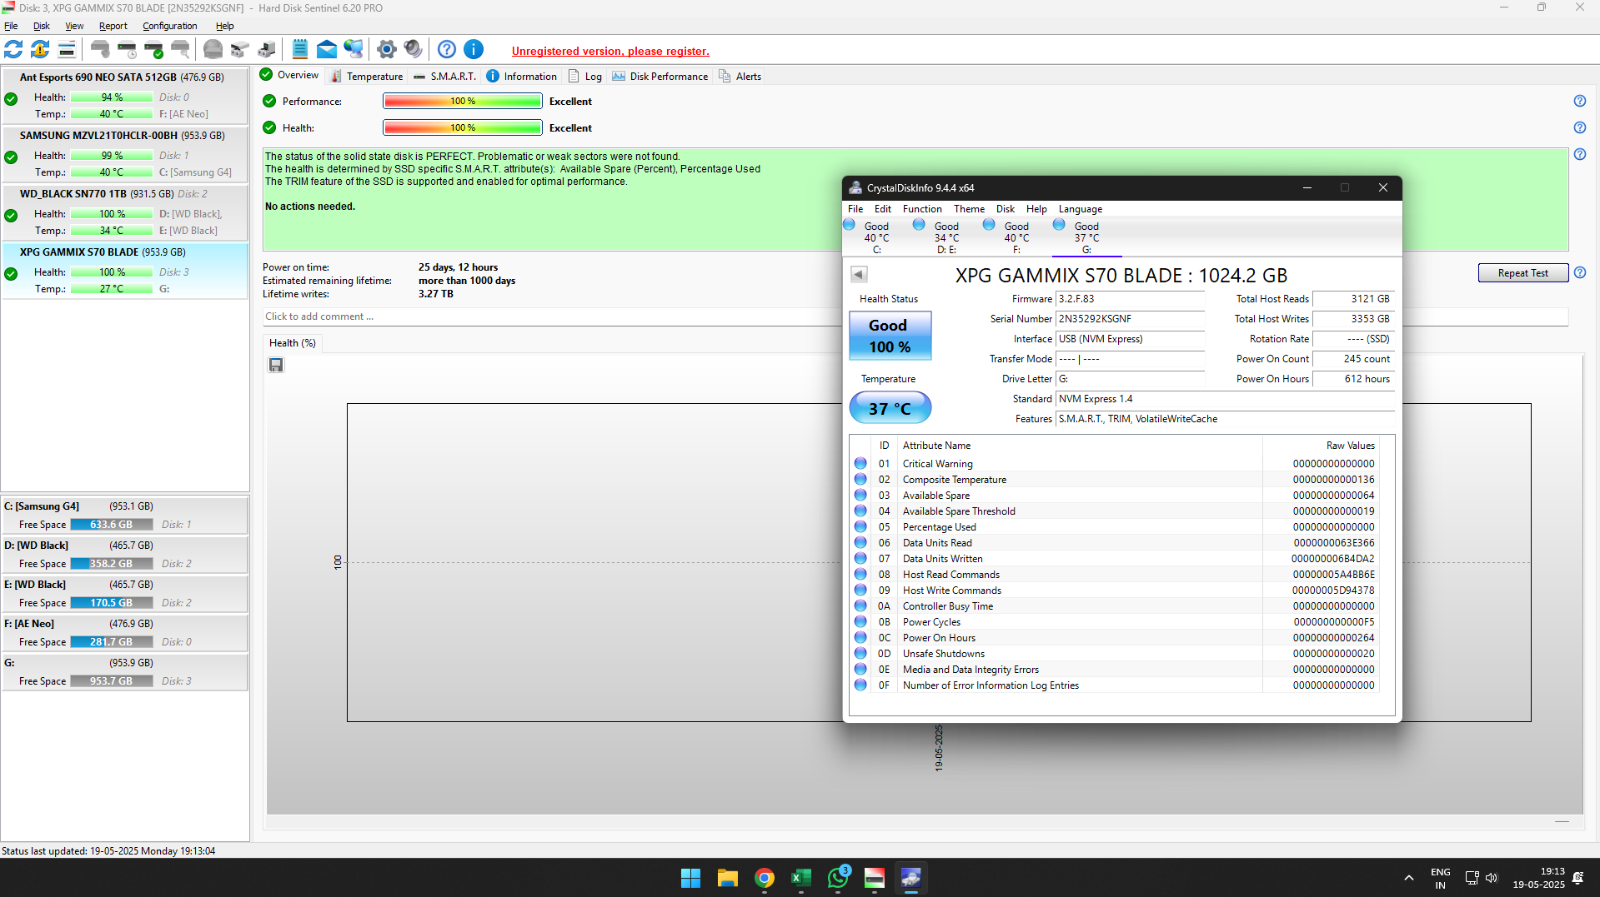
Task: Click the speaker sound icon in toolbar
Action: (413, 49)
